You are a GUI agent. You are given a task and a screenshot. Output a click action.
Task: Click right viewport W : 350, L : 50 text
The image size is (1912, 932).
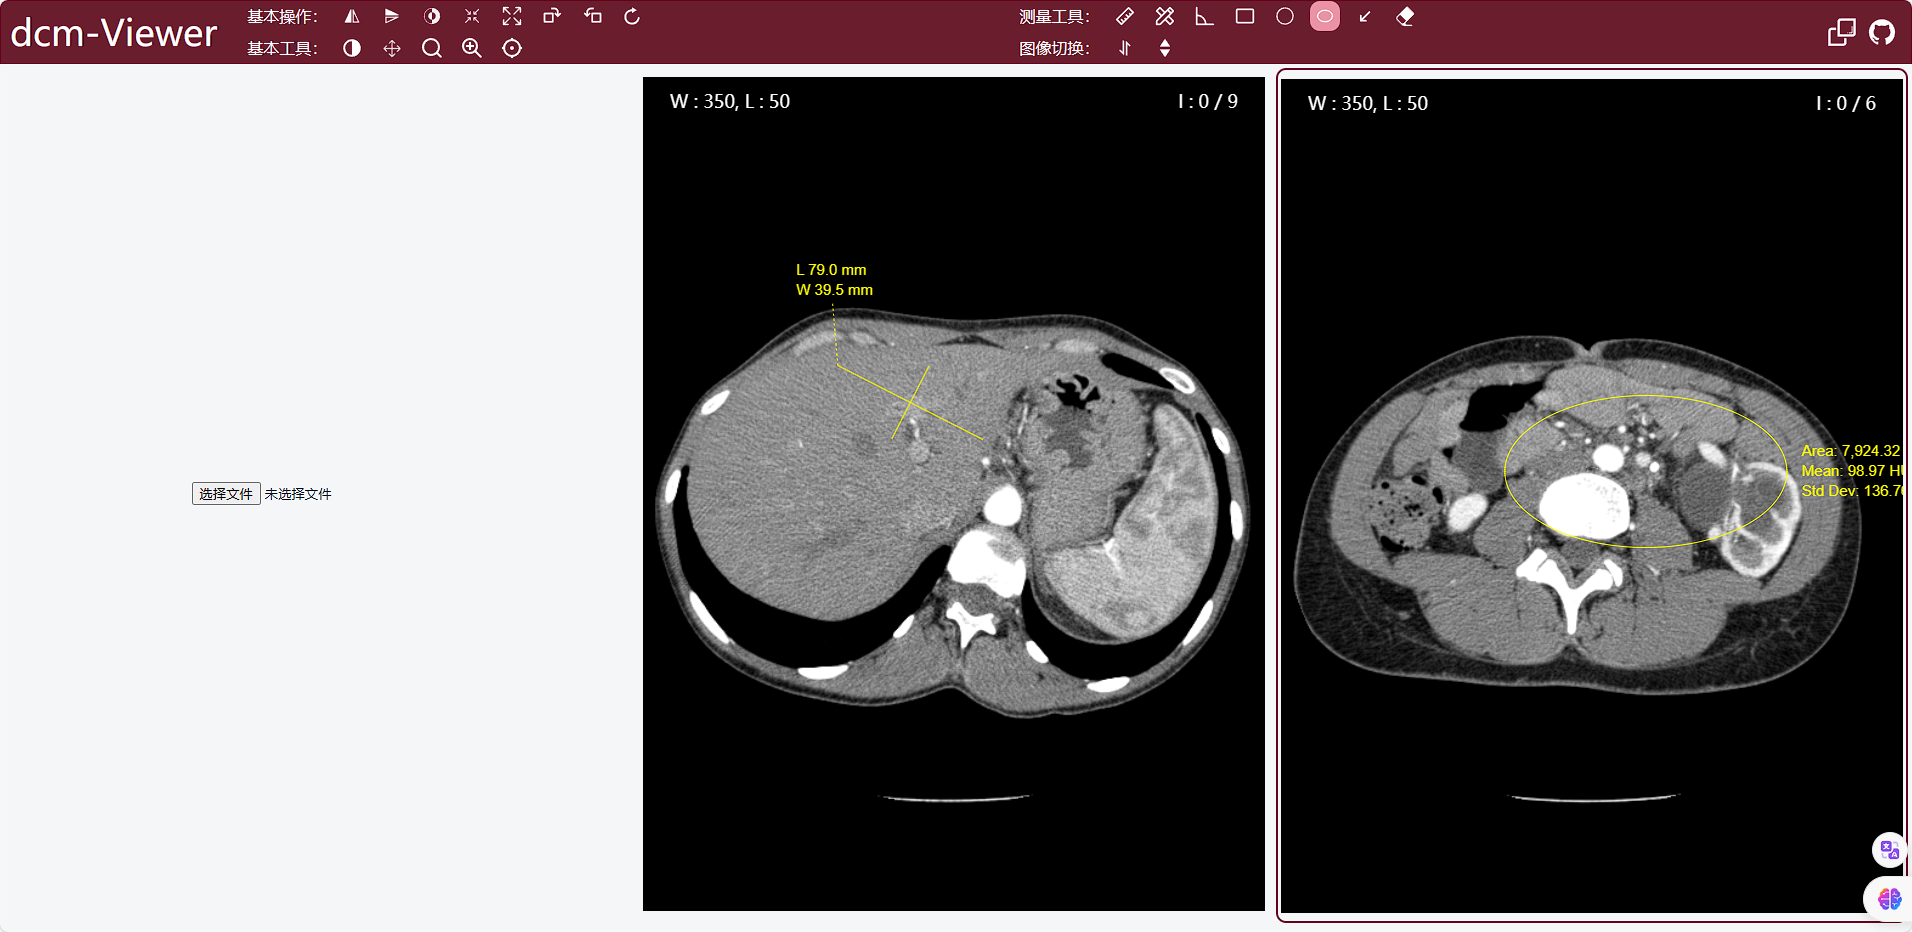pyautogui.click(x=1368, y=103)
